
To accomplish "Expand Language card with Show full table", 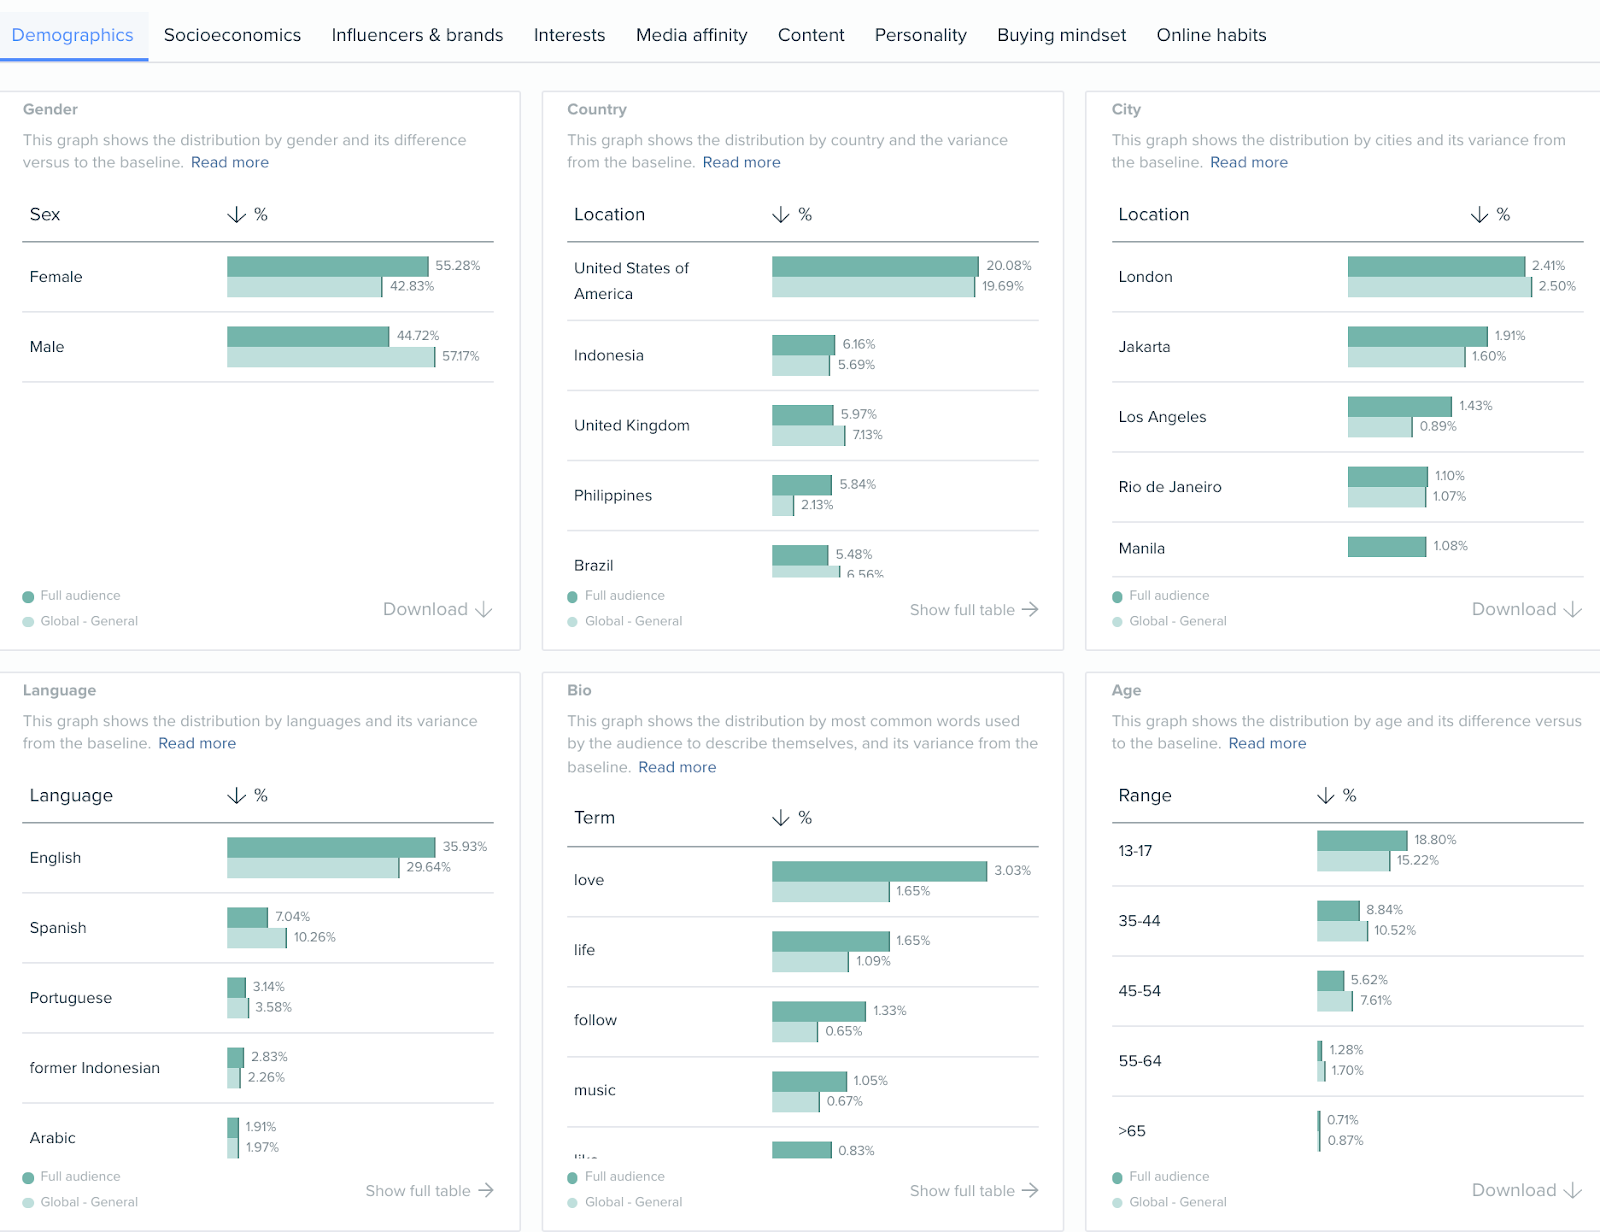I will pyautogui.click(x=430, y=1191).
